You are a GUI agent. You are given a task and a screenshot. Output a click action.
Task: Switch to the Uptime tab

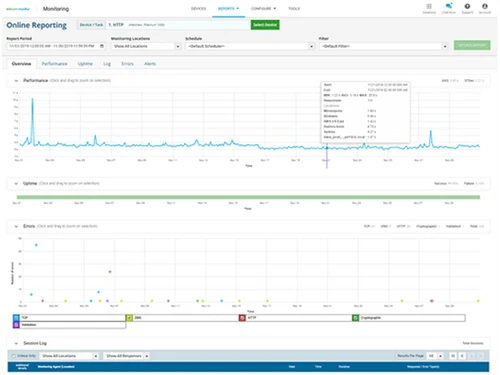[85, 64]
